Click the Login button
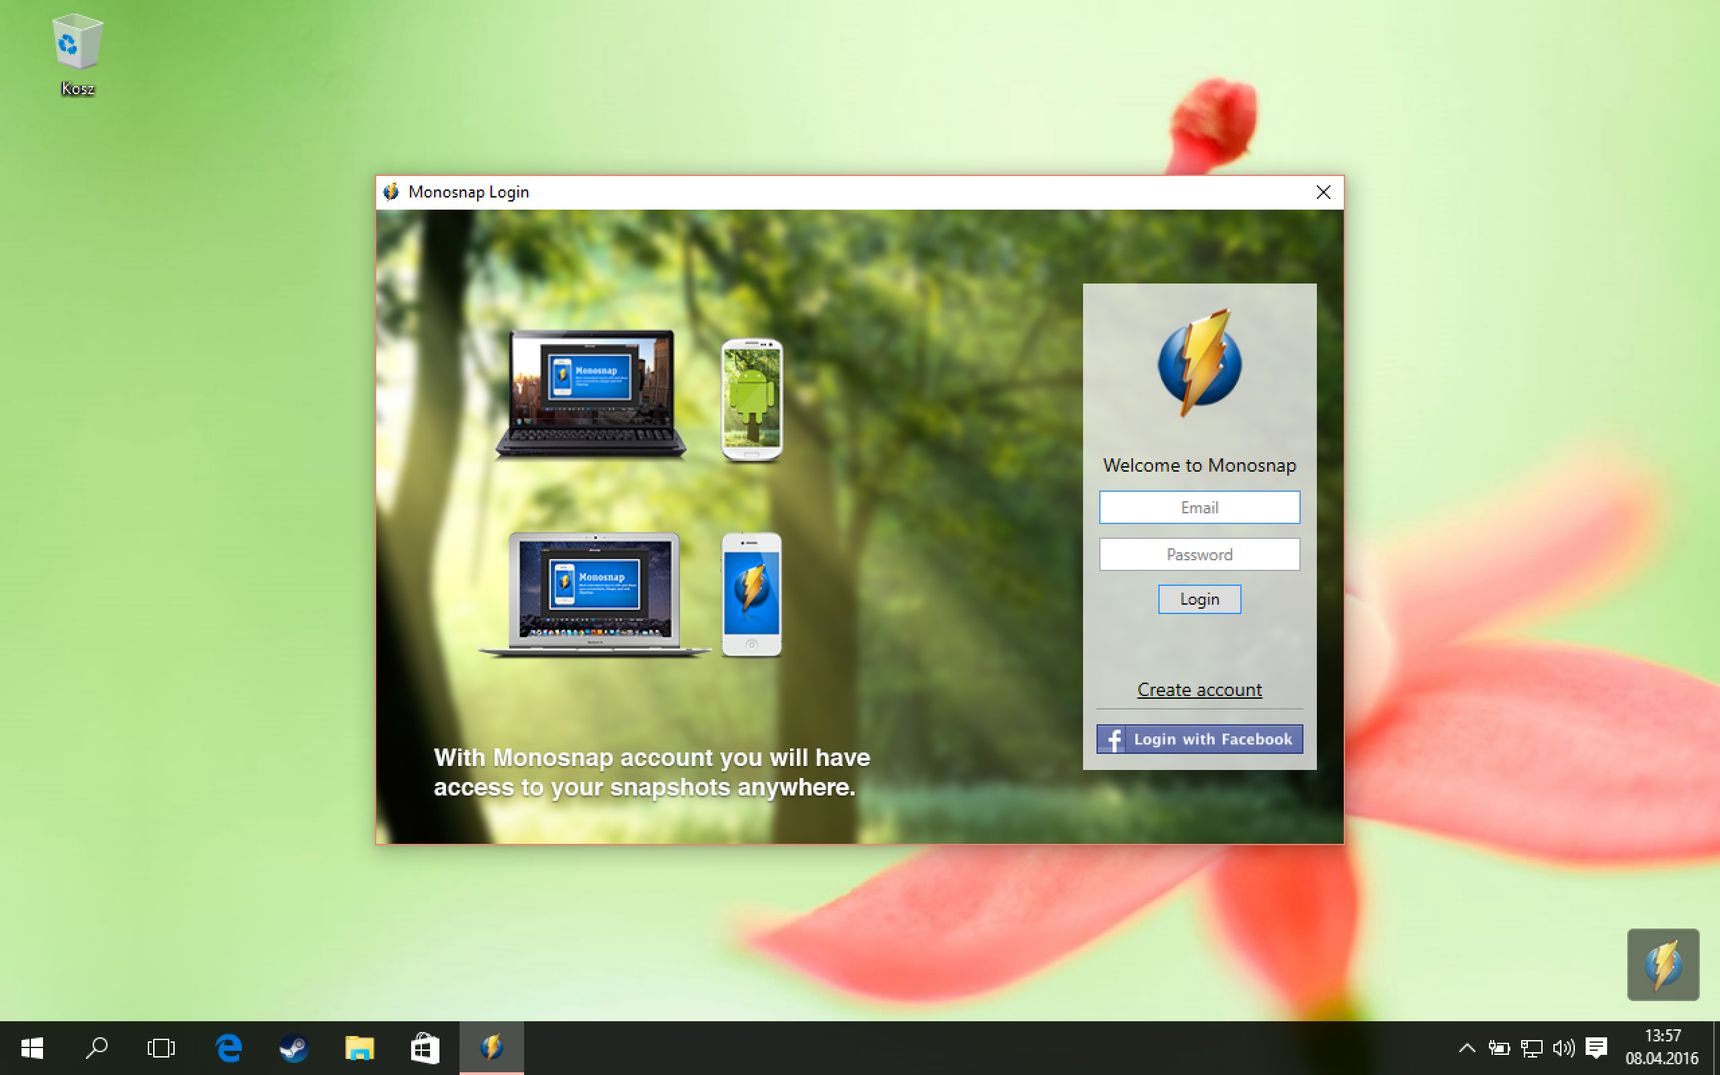 [1199, 599]
